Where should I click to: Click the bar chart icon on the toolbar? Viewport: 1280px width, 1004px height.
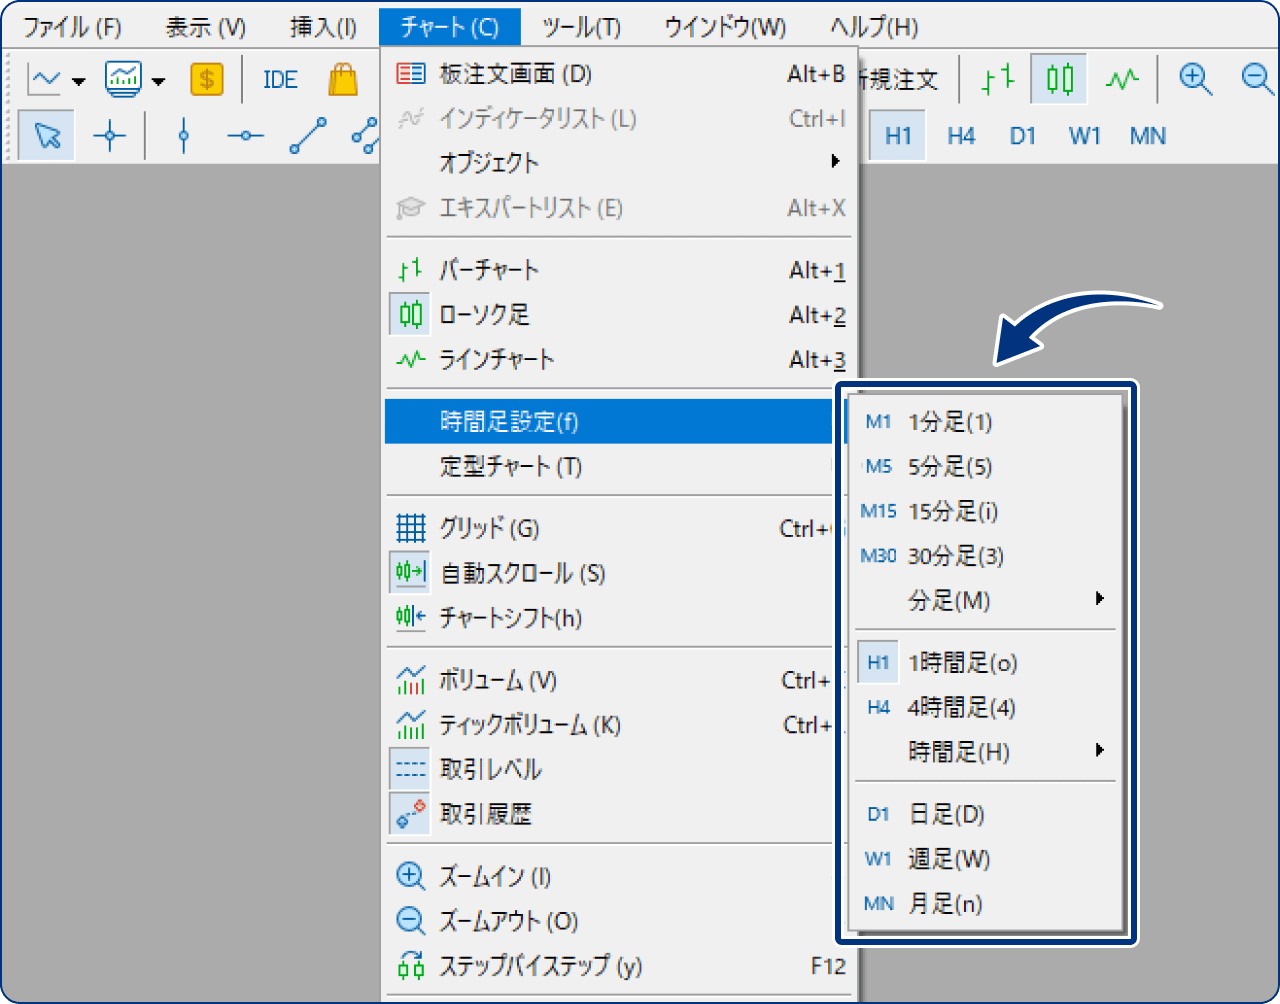(997, 79)
